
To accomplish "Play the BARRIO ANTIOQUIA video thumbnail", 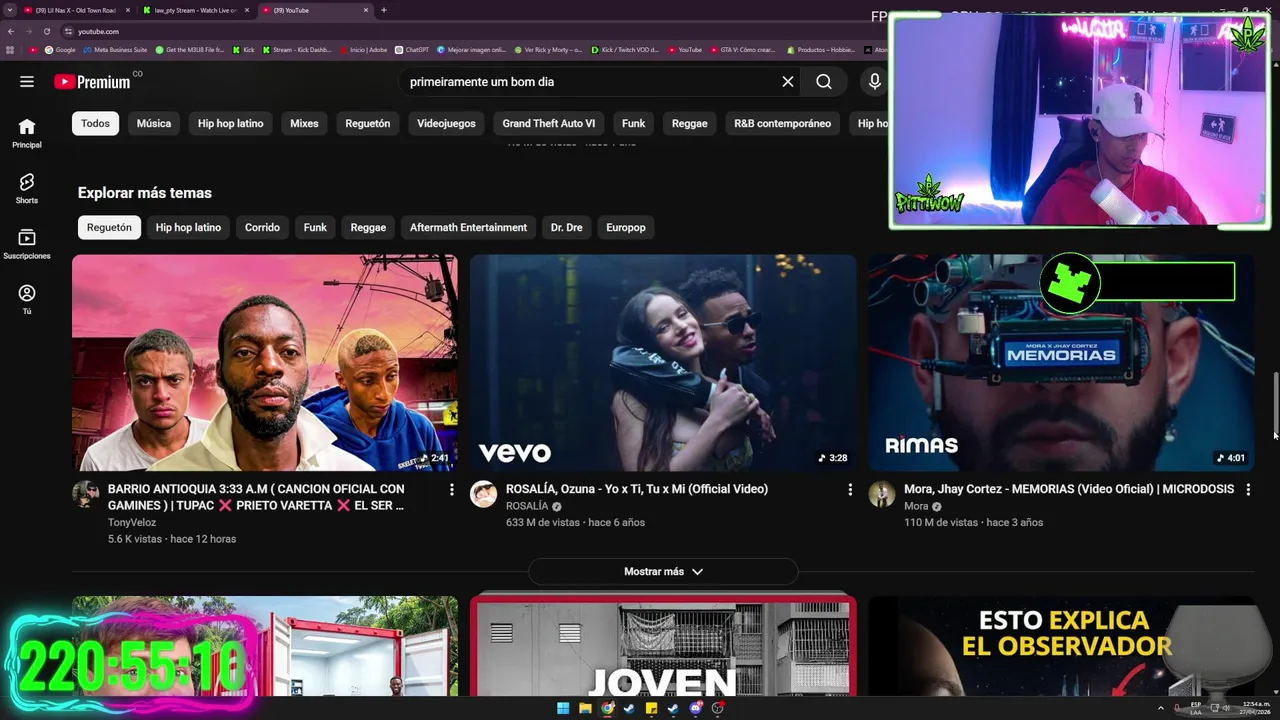I will tap(265, 362).
